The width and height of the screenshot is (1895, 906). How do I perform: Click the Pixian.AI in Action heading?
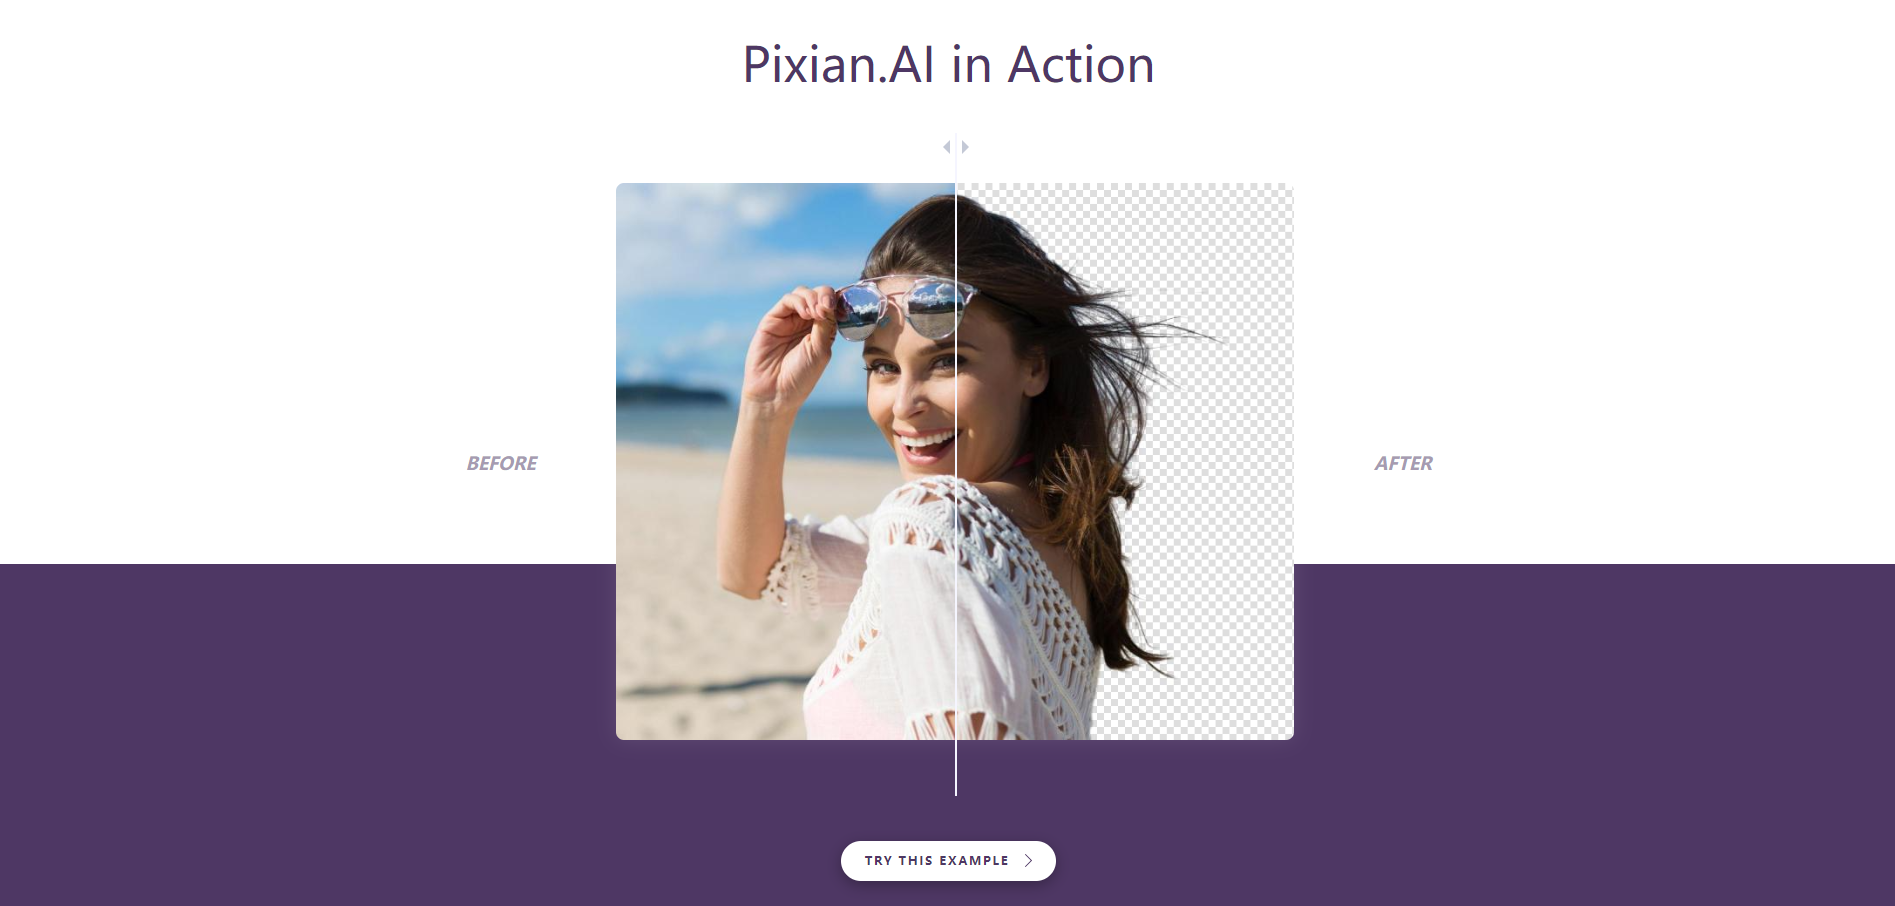click(x=948, y=65)
